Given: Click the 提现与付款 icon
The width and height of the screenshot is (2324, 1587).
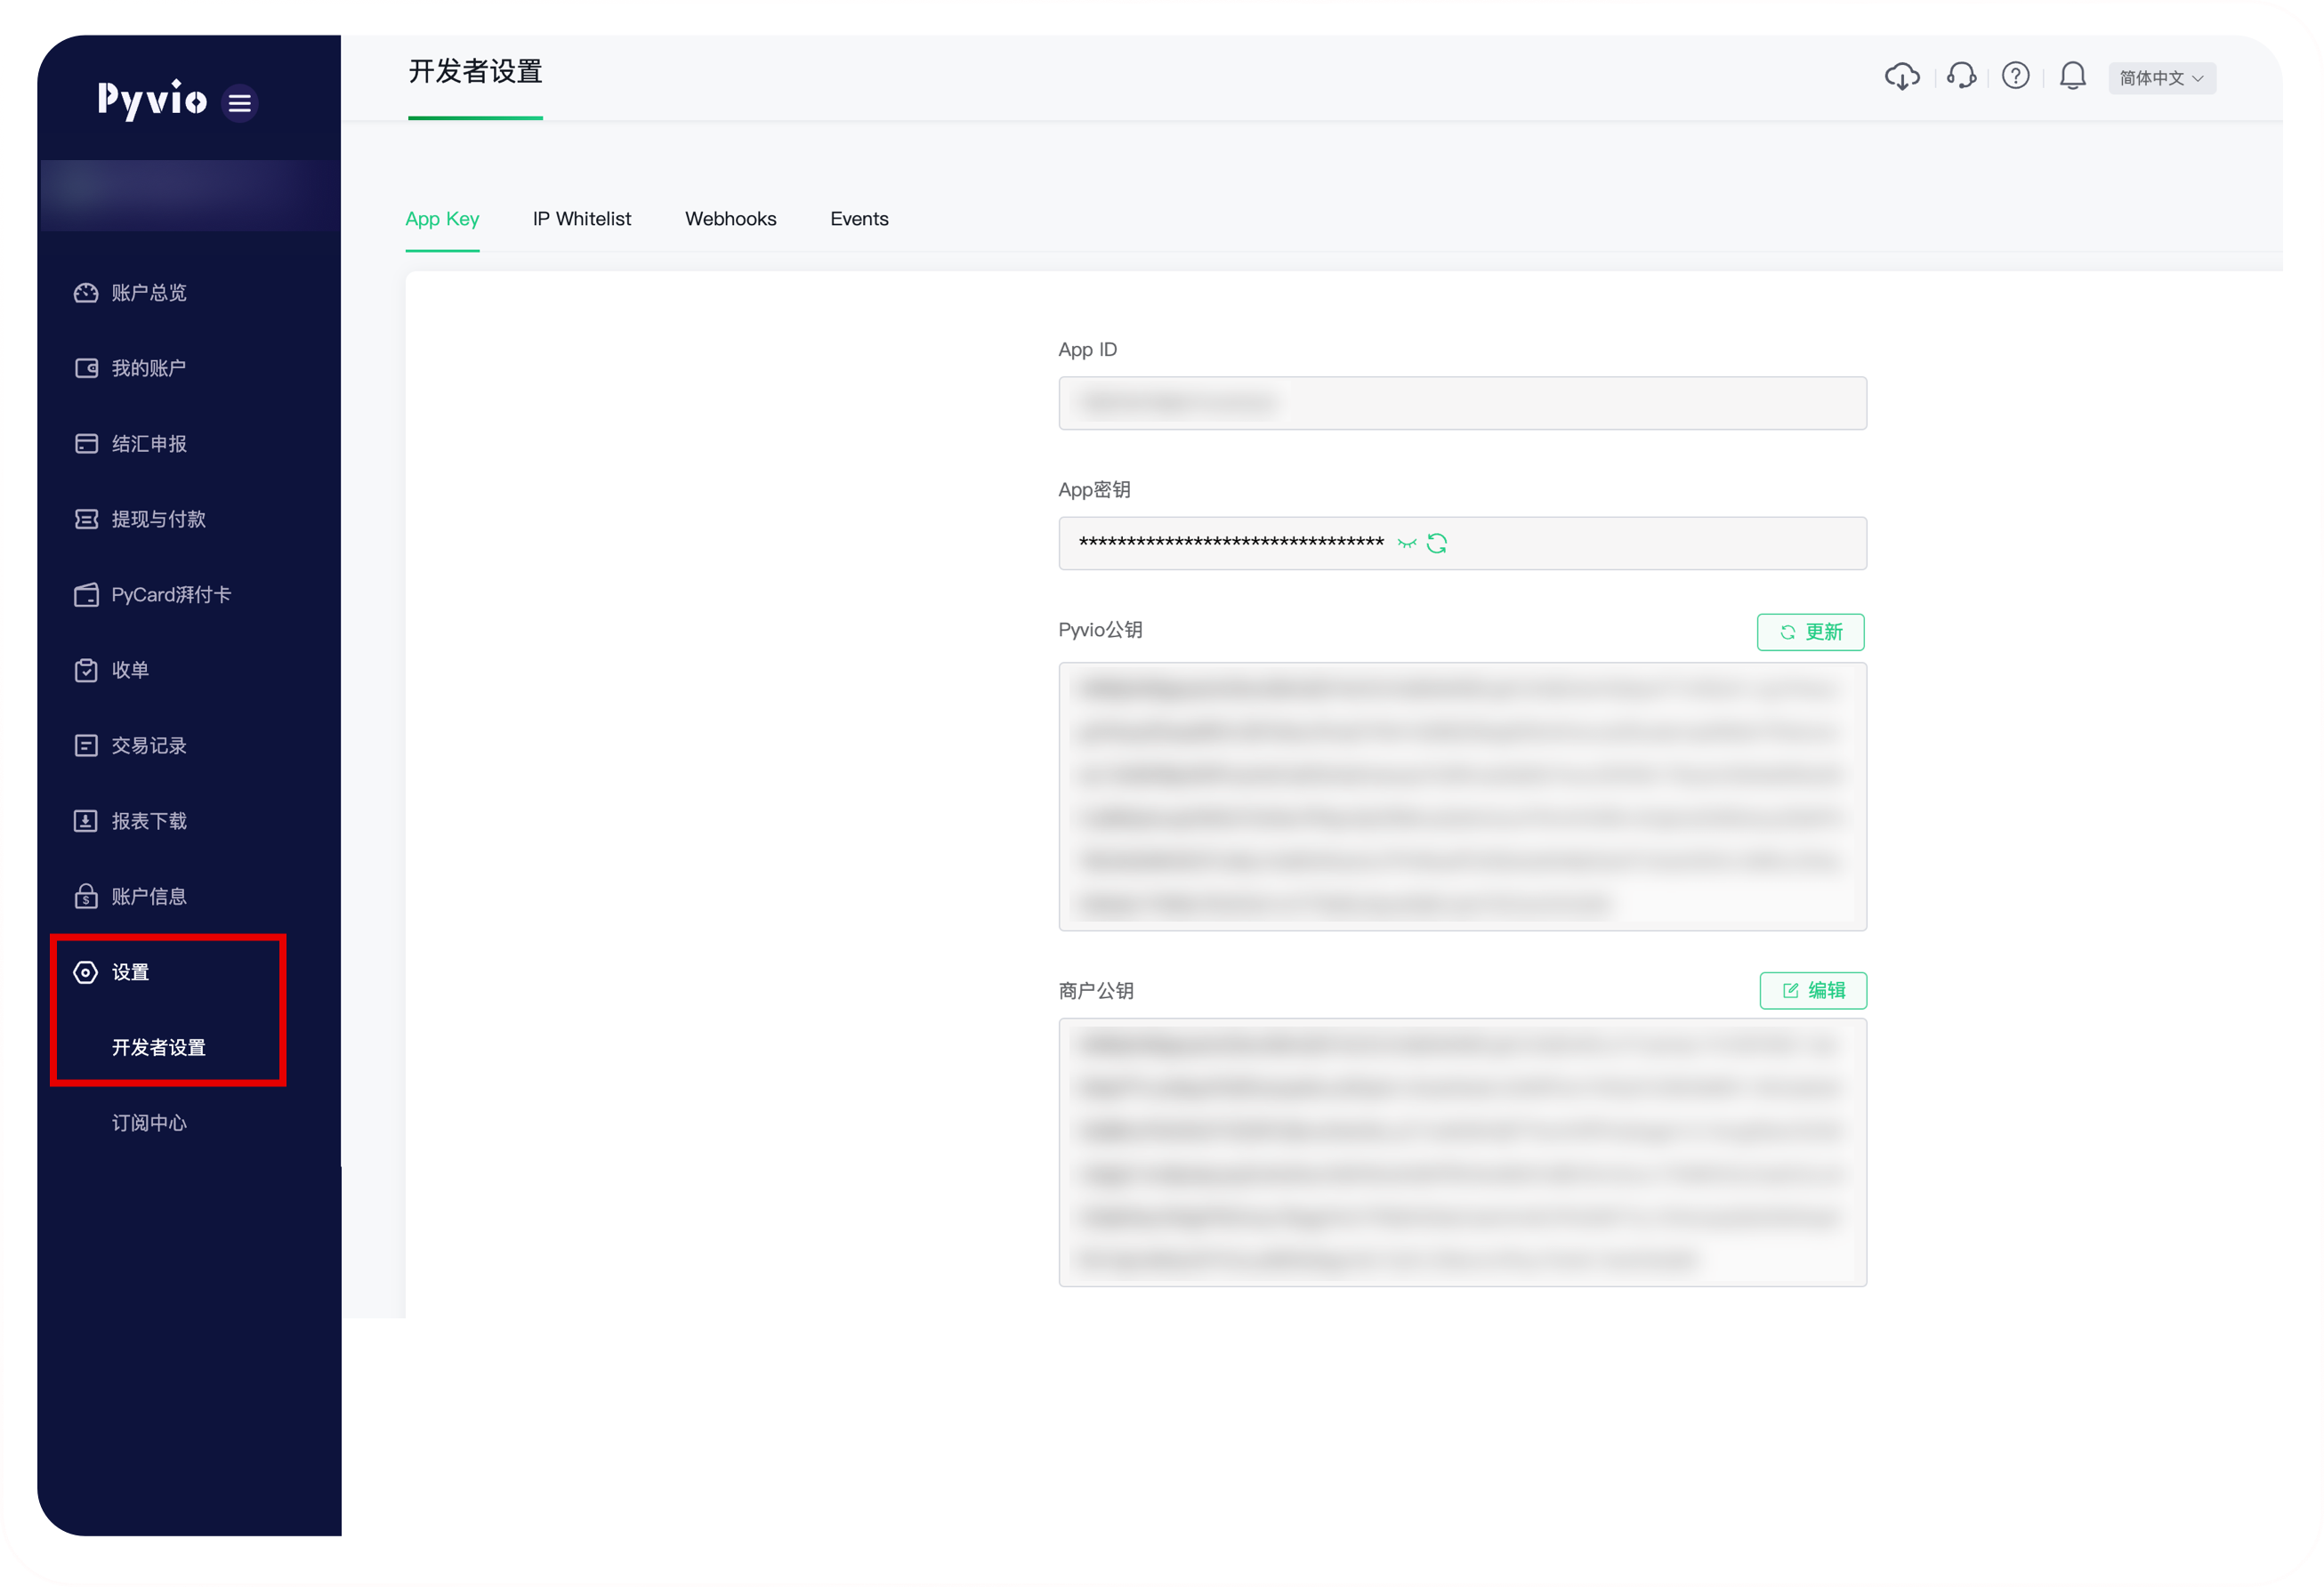Looking at the screenshot, I should (86, 519).
